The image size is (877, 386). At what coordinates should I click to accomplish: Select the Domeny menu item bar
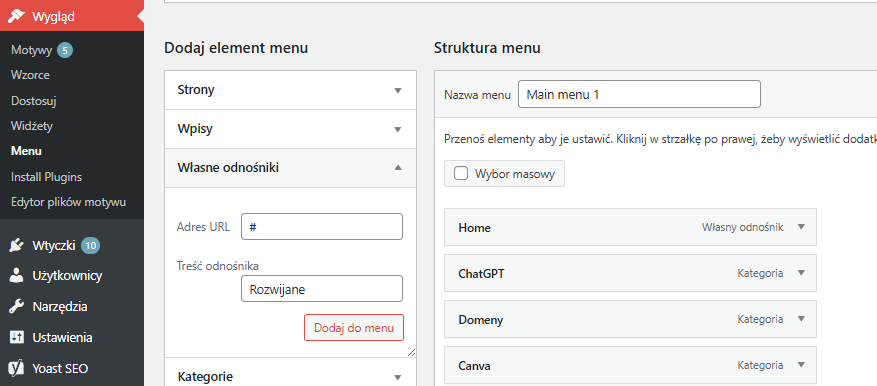630,319
